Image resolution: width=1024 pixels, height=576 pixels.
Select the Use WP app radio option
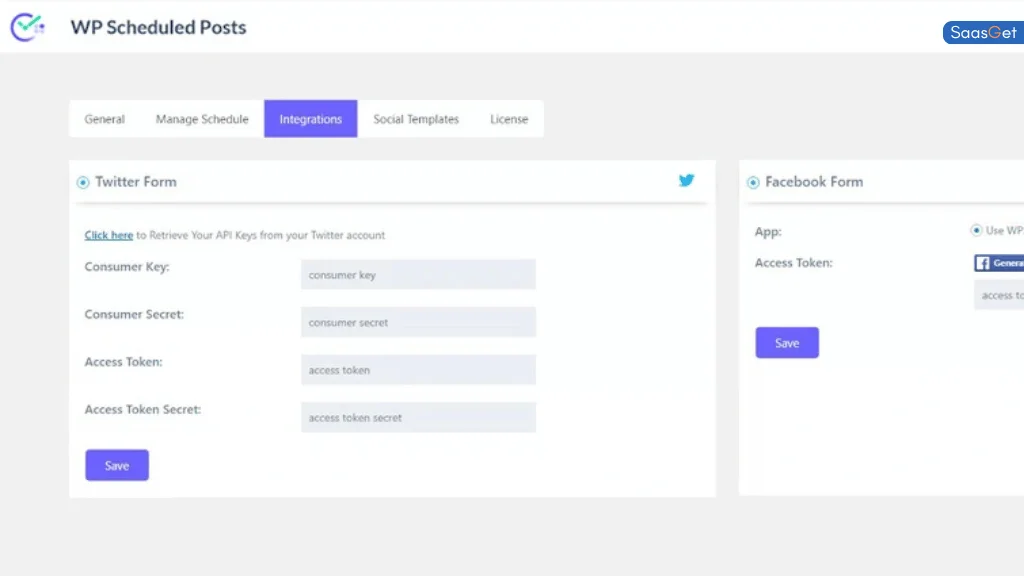[x=976, y=231]
